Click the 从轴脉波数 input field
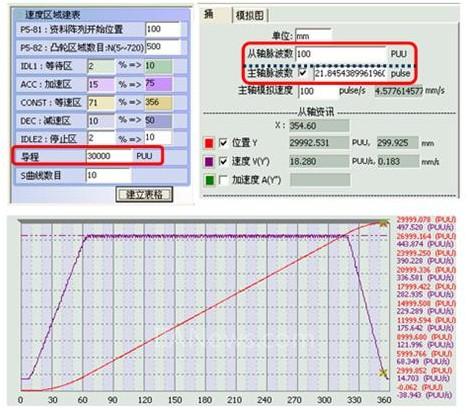468x414 pixels. tap(340, 54)
